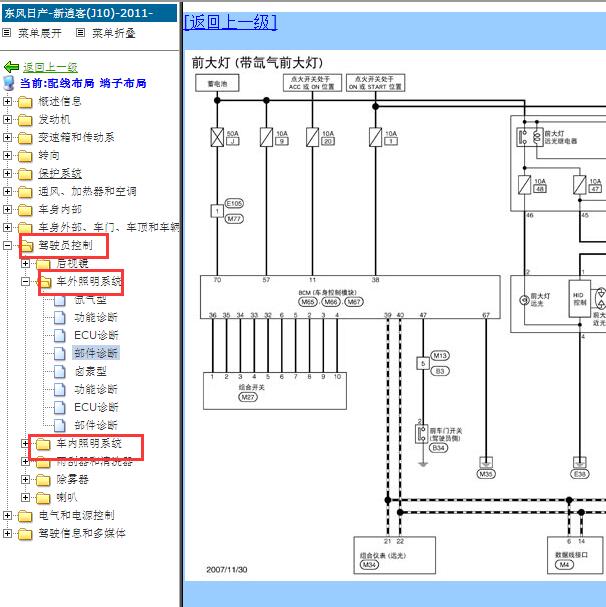Viewport: 606px width, 607px height.
Task: Select the highlighted 部件诊断 entry
Action: [x=96, y=353]
